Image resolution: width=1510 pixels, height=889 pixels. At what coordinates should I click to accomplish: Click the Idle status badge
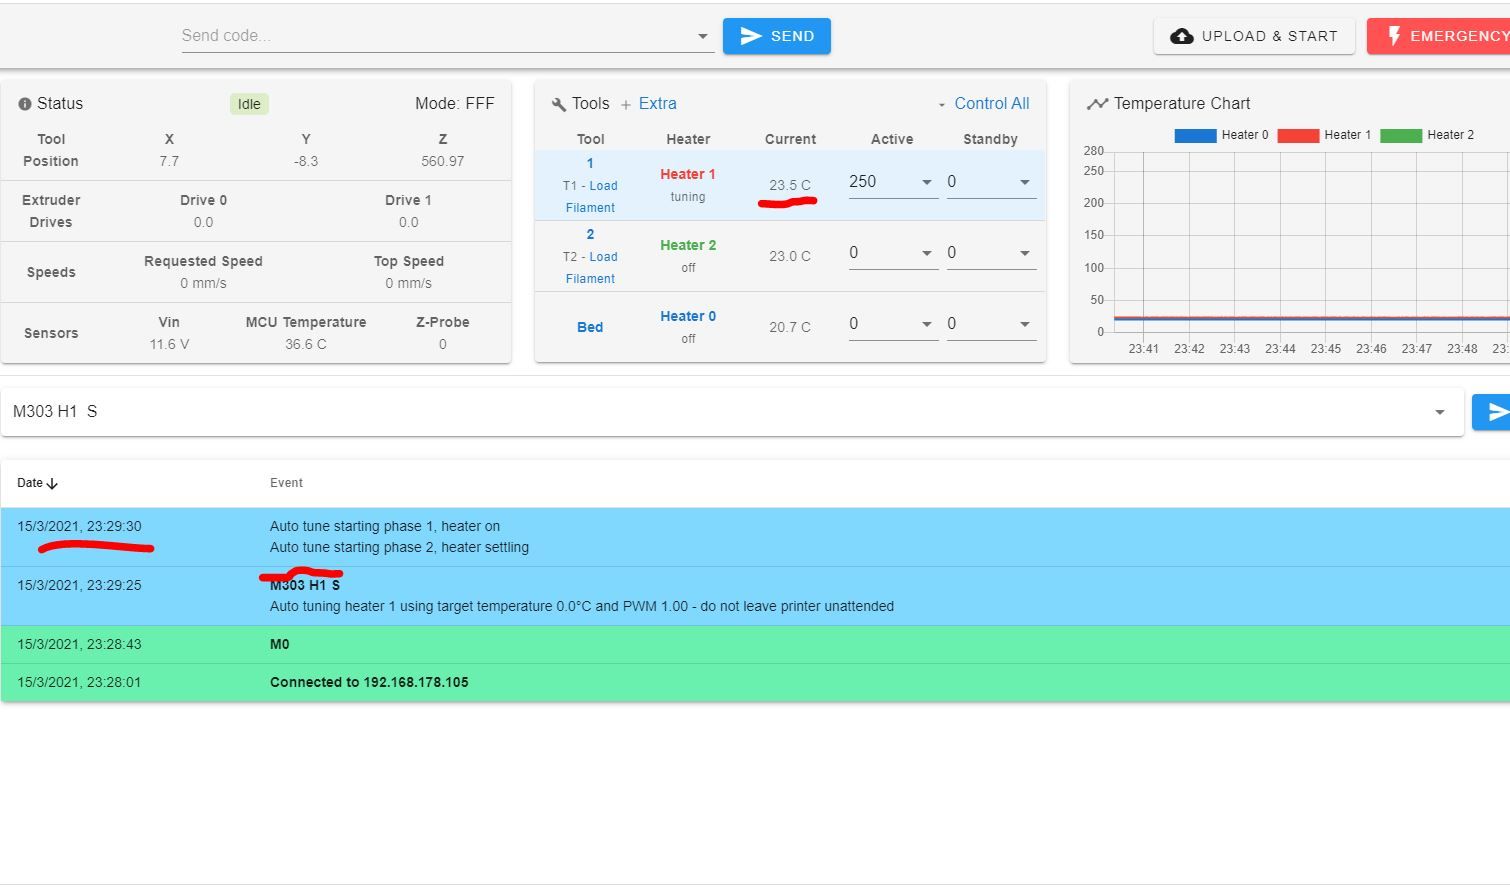click(x=249, y=104)
